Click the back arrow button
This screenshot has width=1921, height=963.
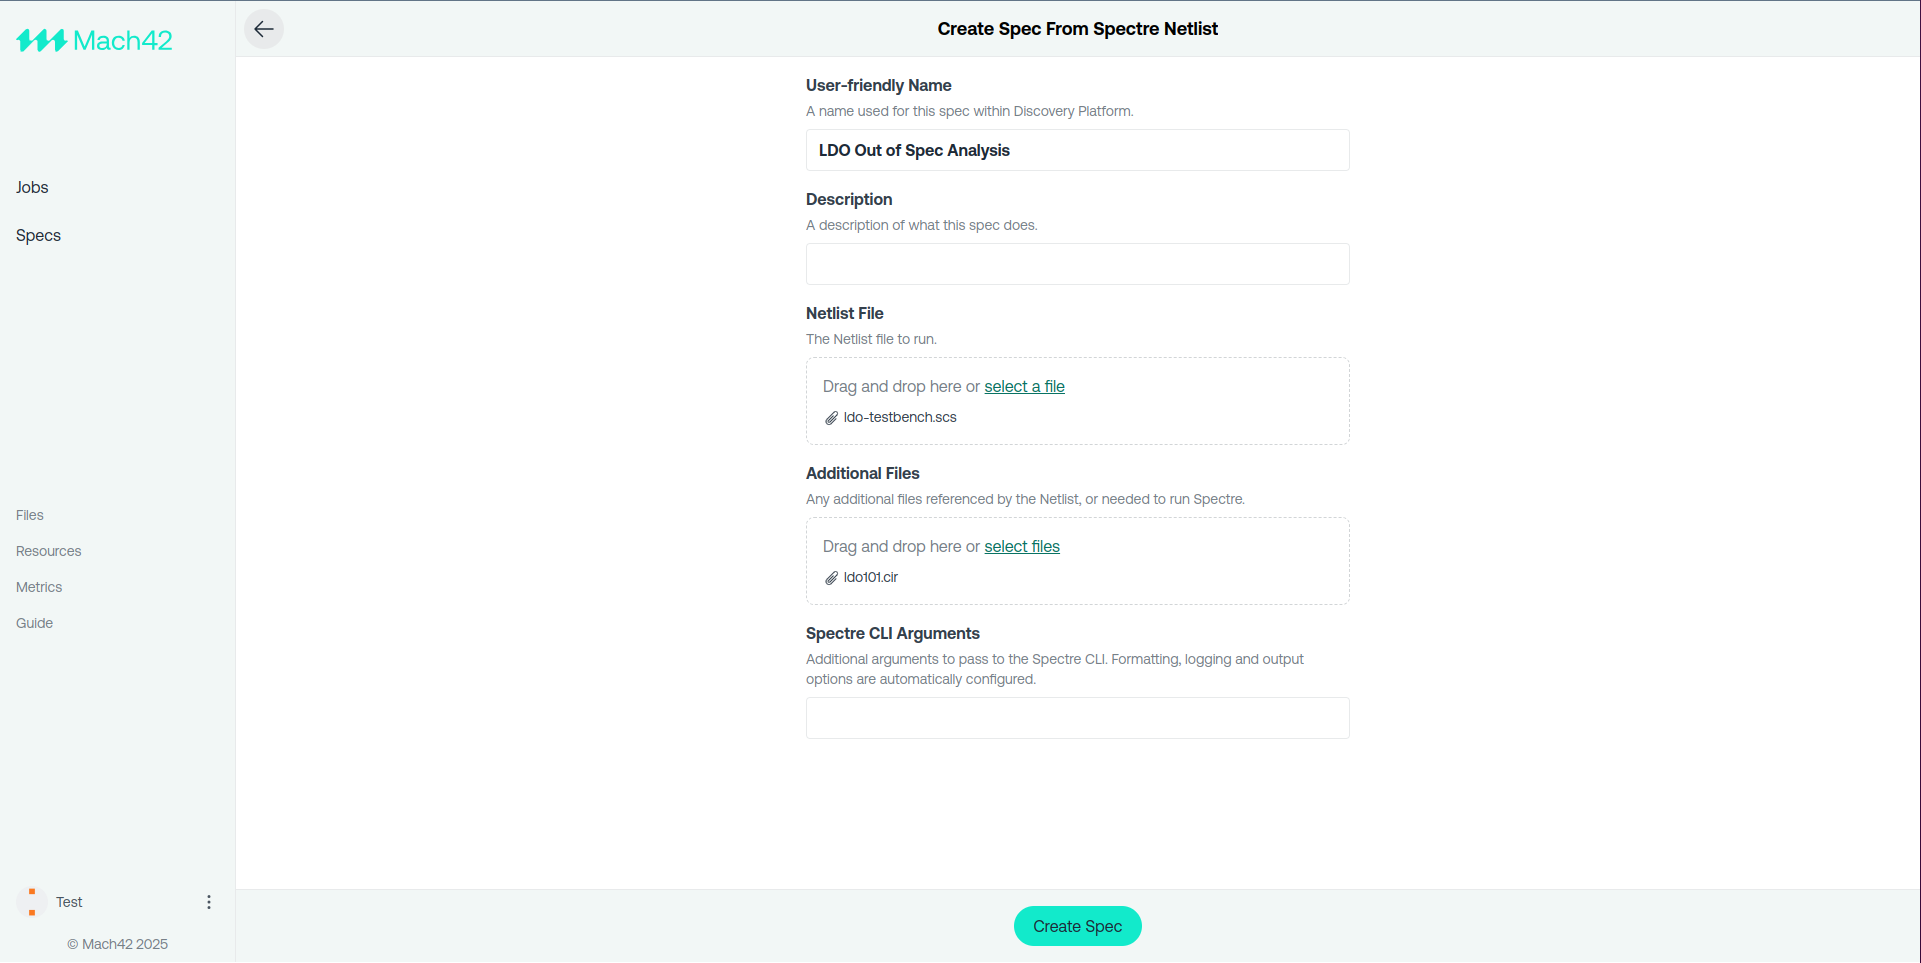tap(264, 29)
